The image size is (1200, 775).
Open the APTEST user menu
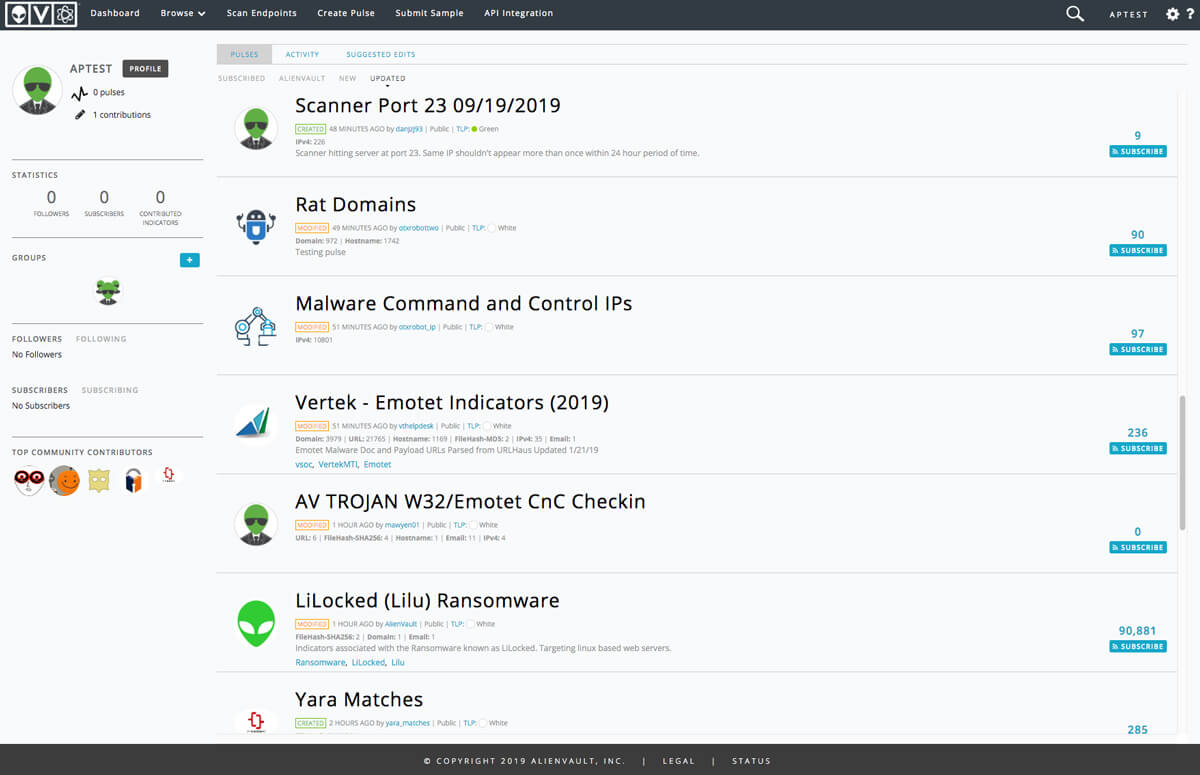coord(1128,15)
